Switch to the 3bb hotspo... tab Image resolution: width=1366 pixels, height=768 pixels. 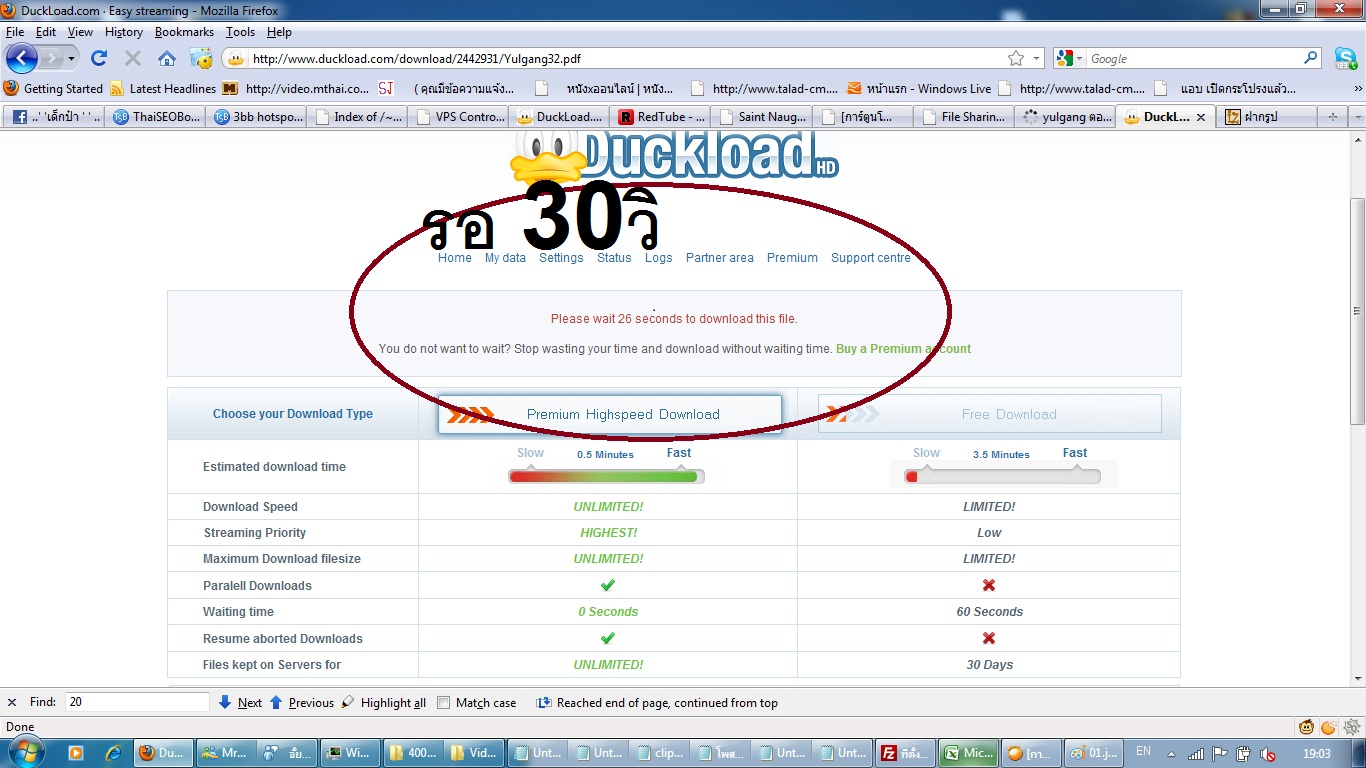point(256,117)
